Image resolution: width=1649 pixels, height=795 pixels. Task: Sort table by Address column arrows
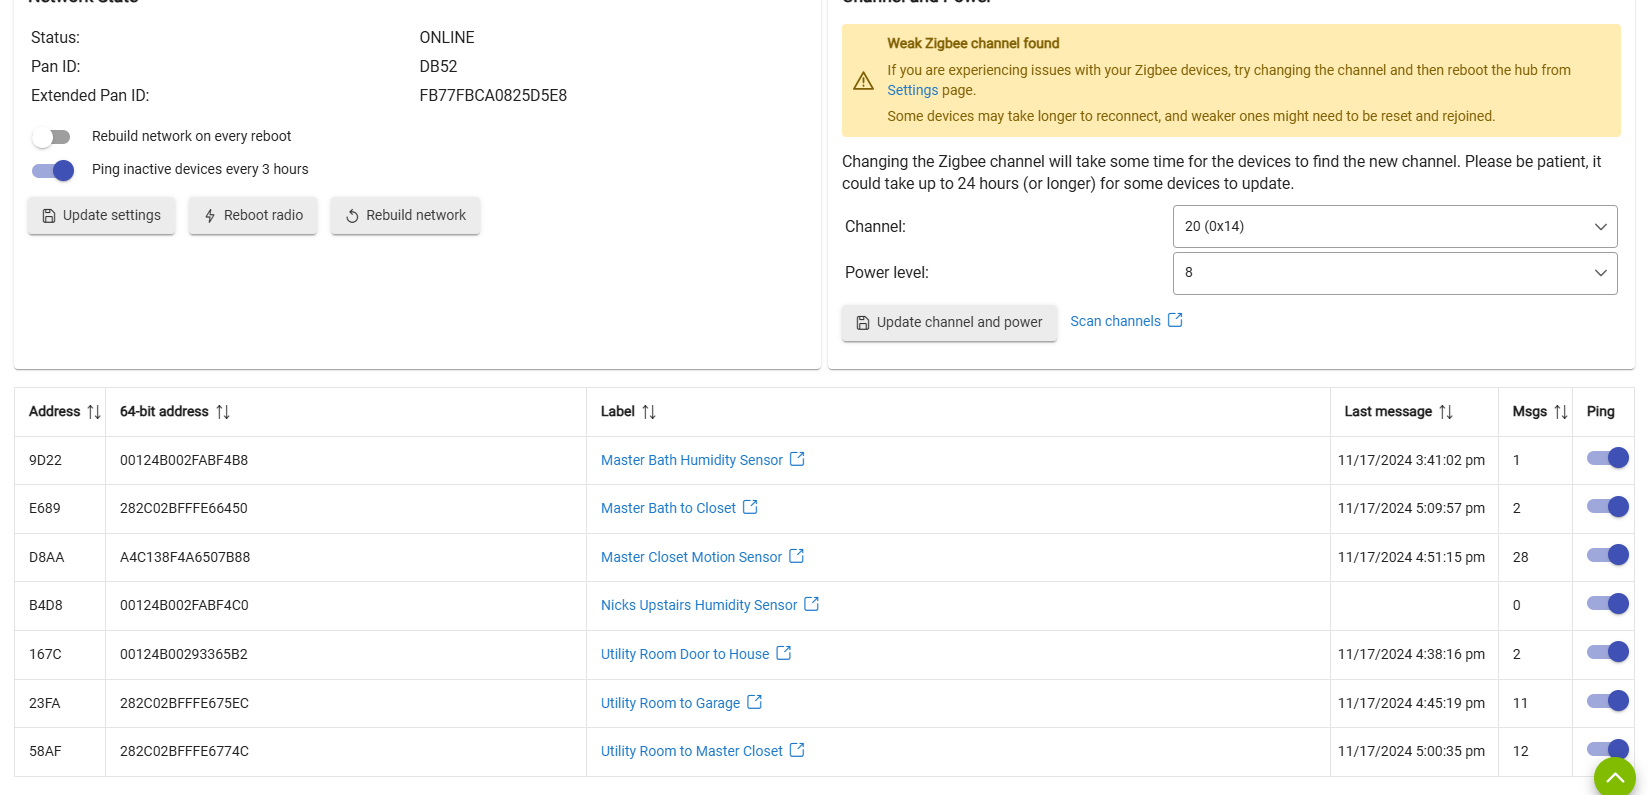click(x=94, y=412)
